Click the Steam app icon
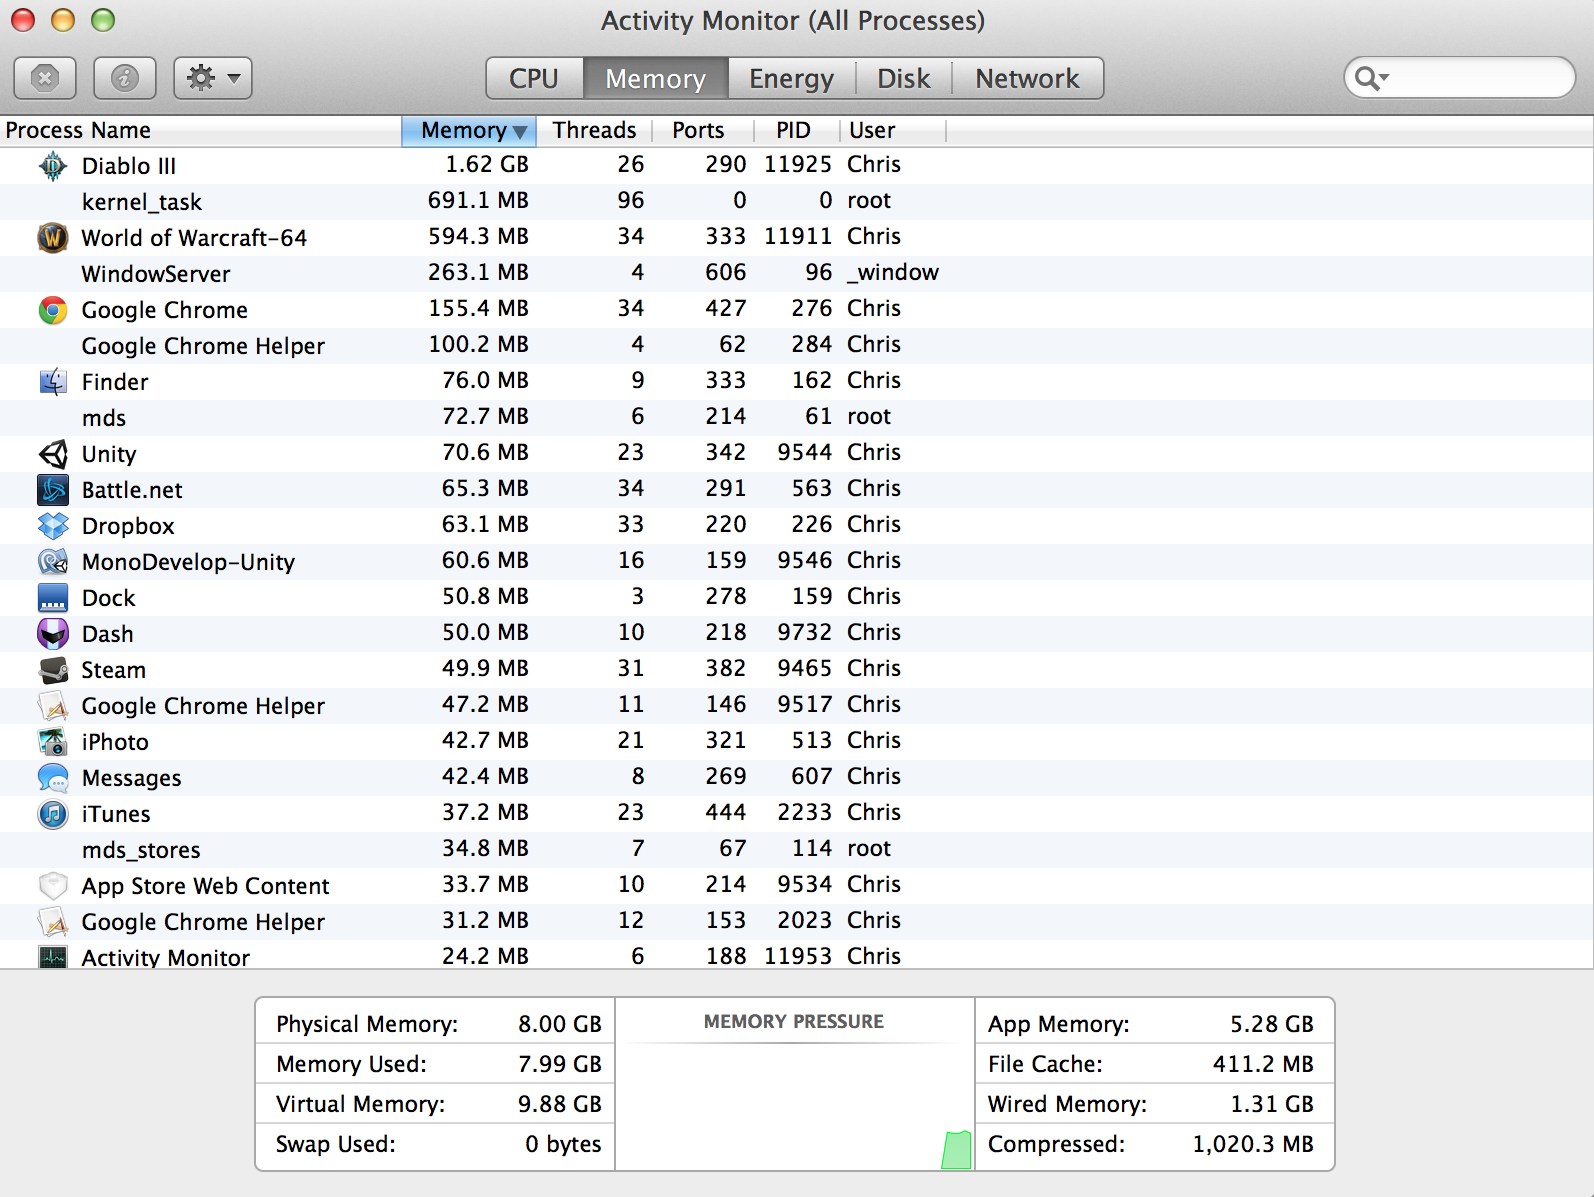Screen dimensions: 1594x1197 click(x=53, y=669)
